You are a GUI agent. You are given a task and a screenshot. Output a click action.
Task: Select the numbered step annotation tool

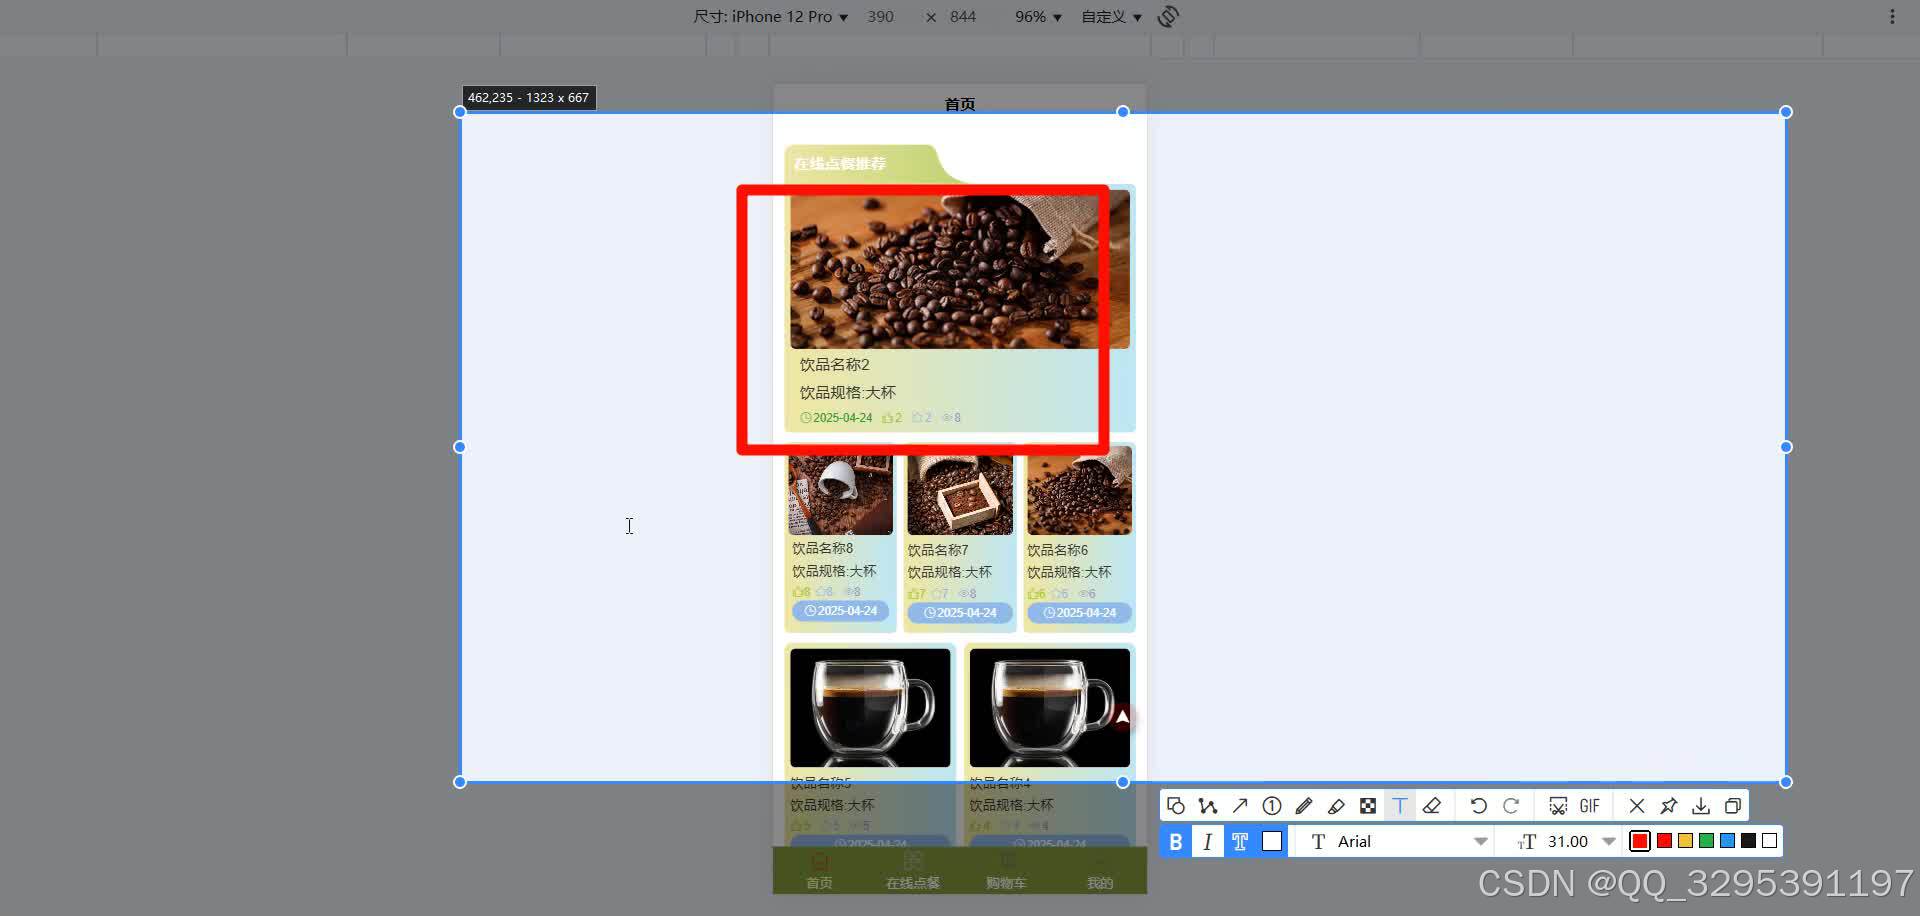tap(1272, 805)
